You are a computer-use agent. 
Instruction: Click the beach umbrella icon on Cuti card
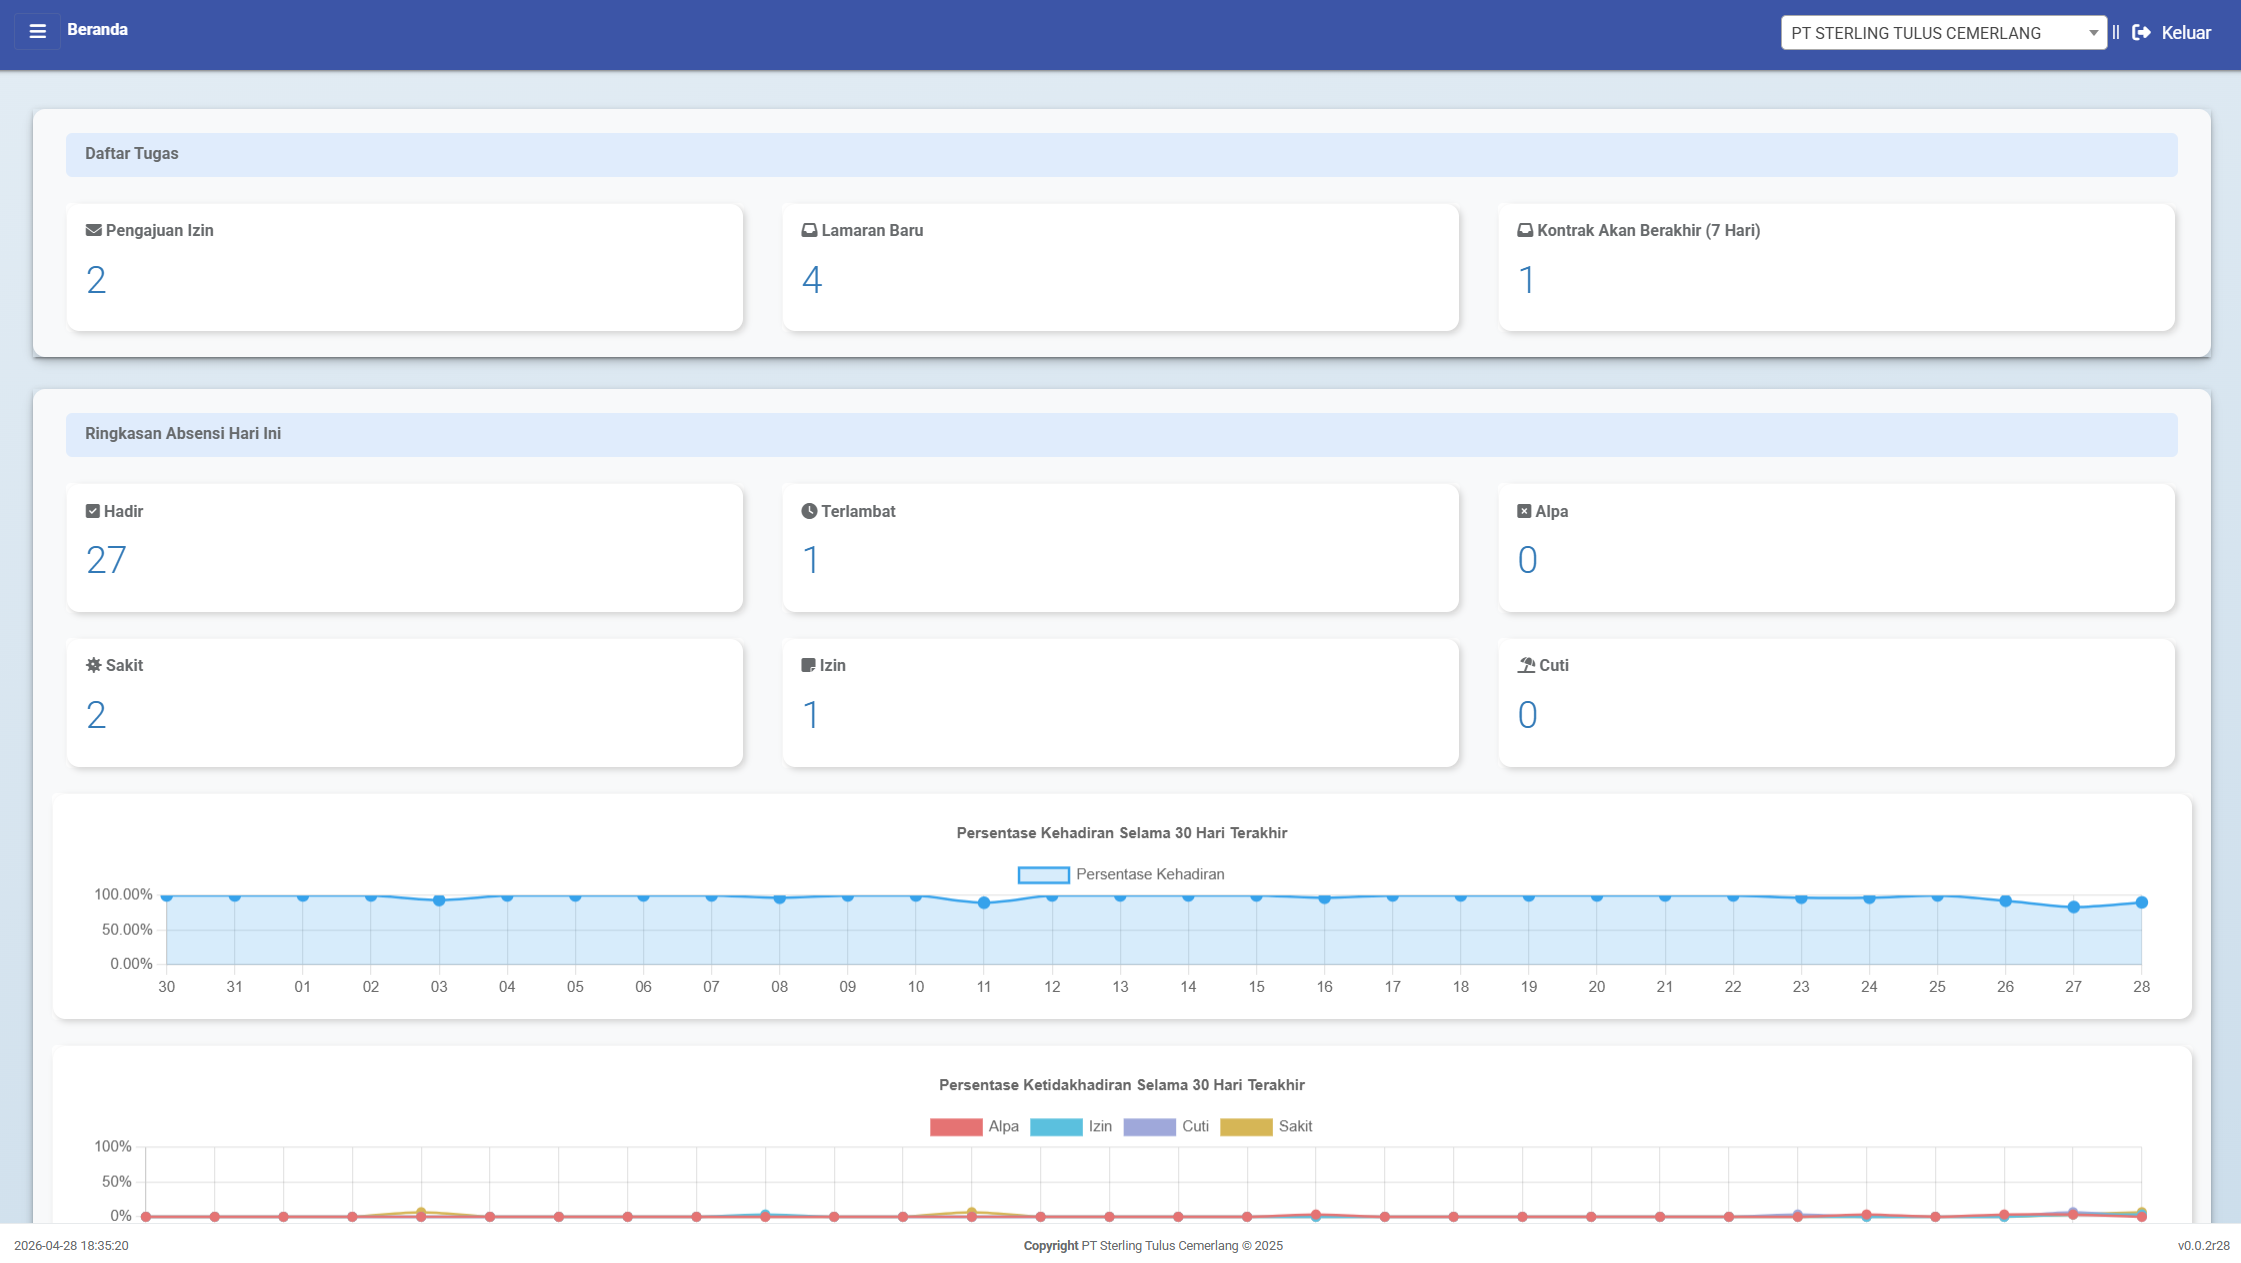[1527, 664]
